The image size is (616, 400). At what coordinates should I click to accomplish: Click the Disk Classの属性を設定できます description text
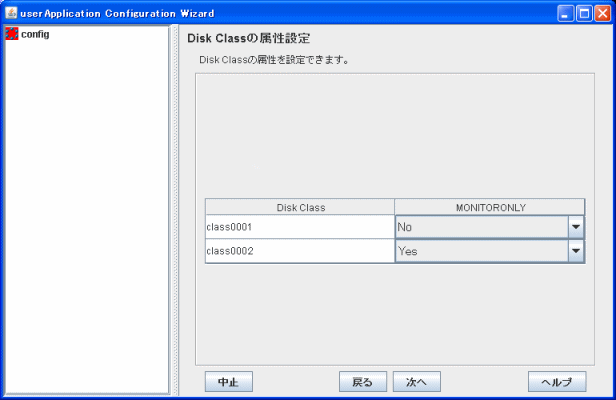274,60
